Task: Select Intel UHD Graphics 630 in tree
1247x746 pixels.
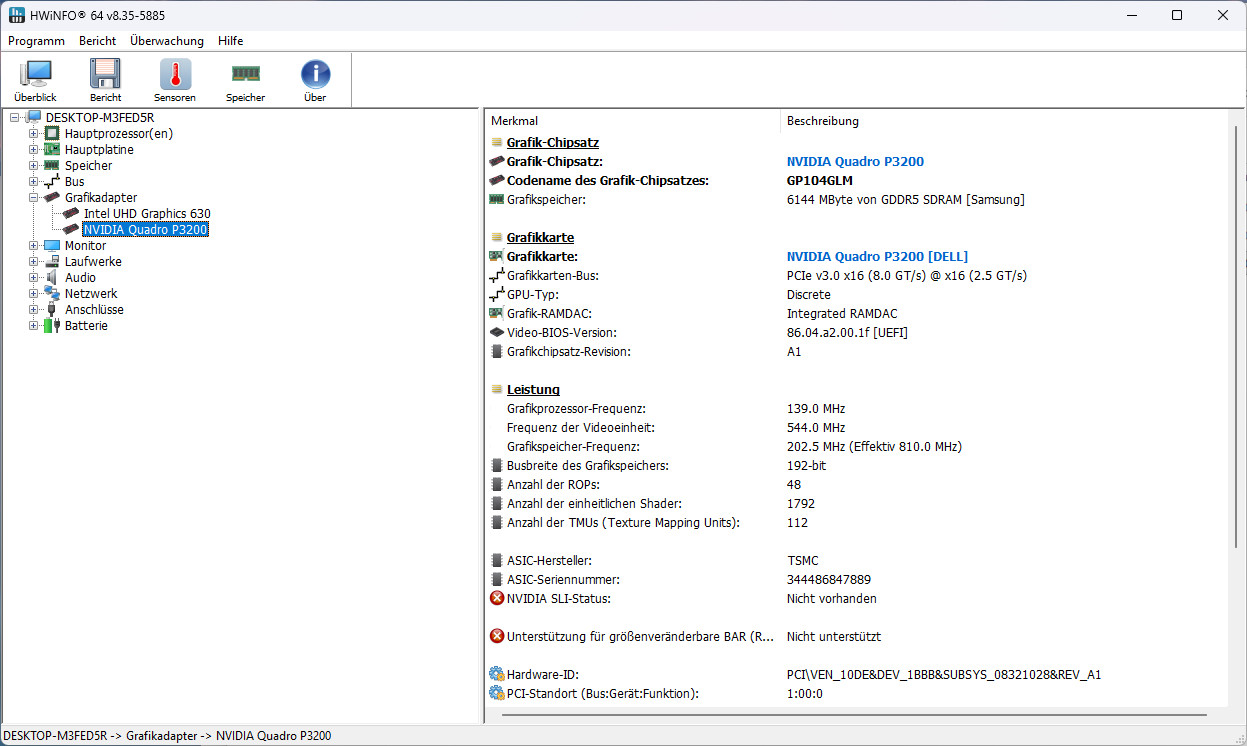Action: [x=147, y=214]
